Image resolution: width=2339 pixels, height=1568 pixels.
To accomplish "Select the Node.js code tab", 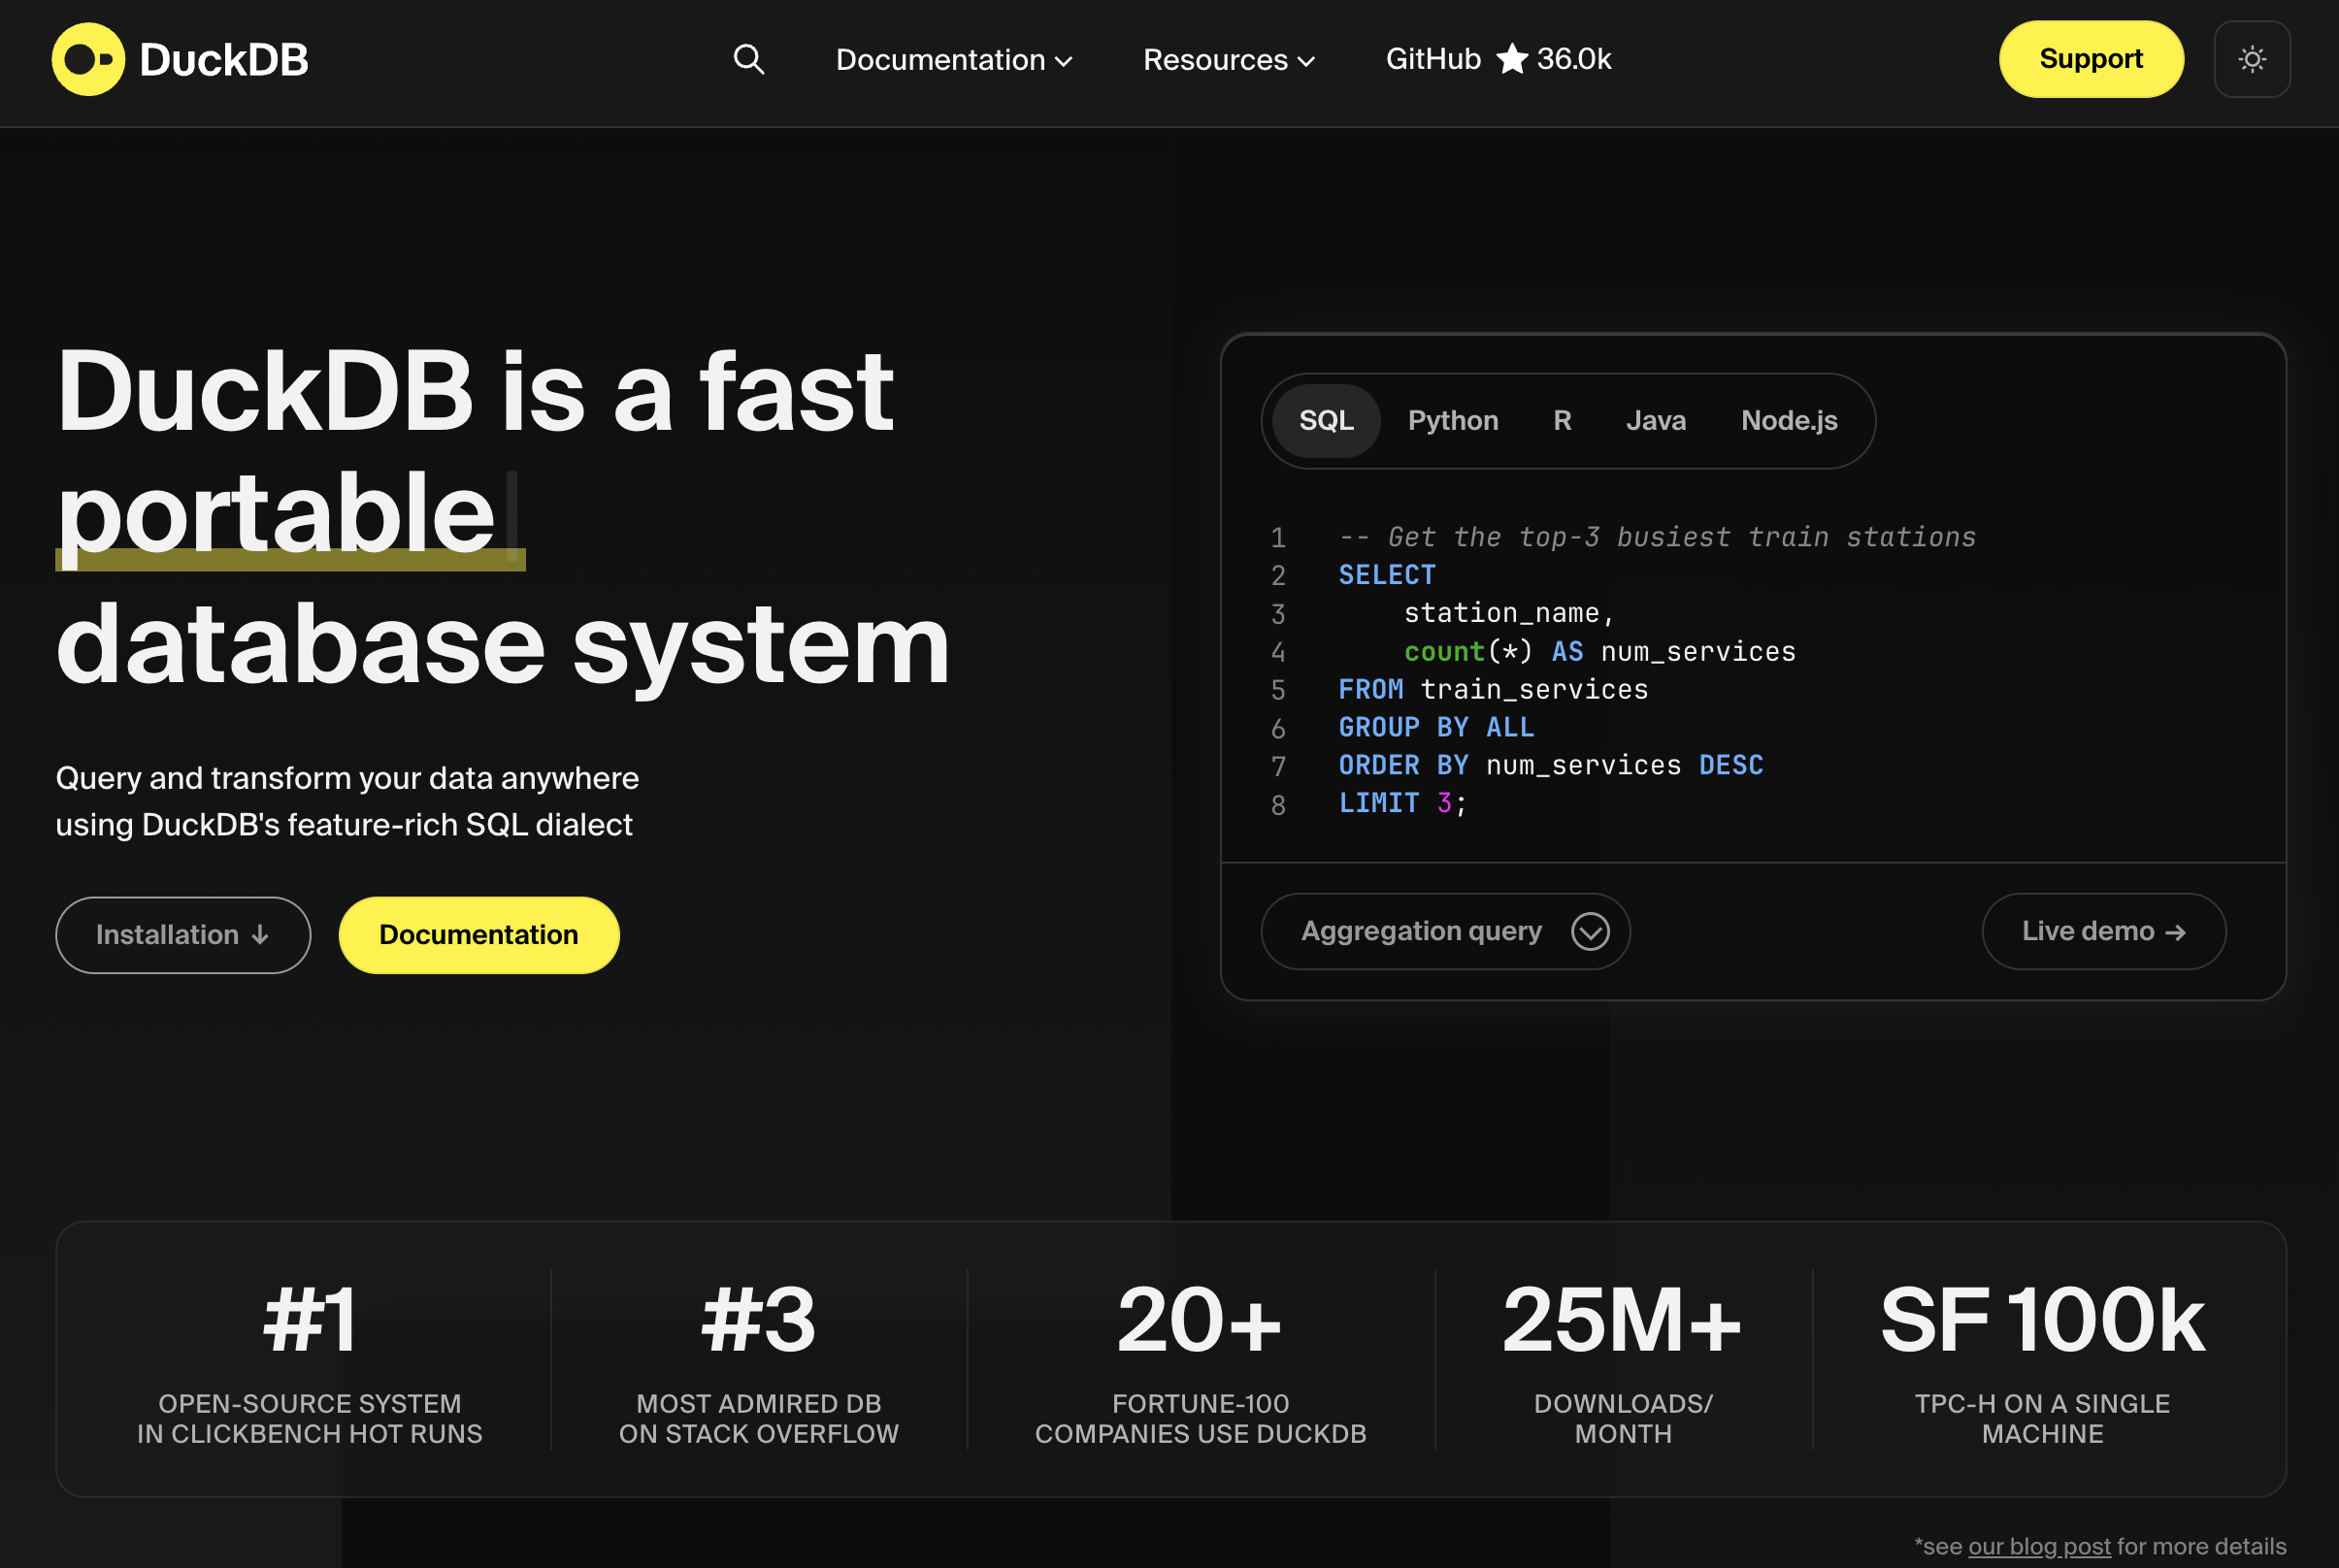I will point(1788,420).
